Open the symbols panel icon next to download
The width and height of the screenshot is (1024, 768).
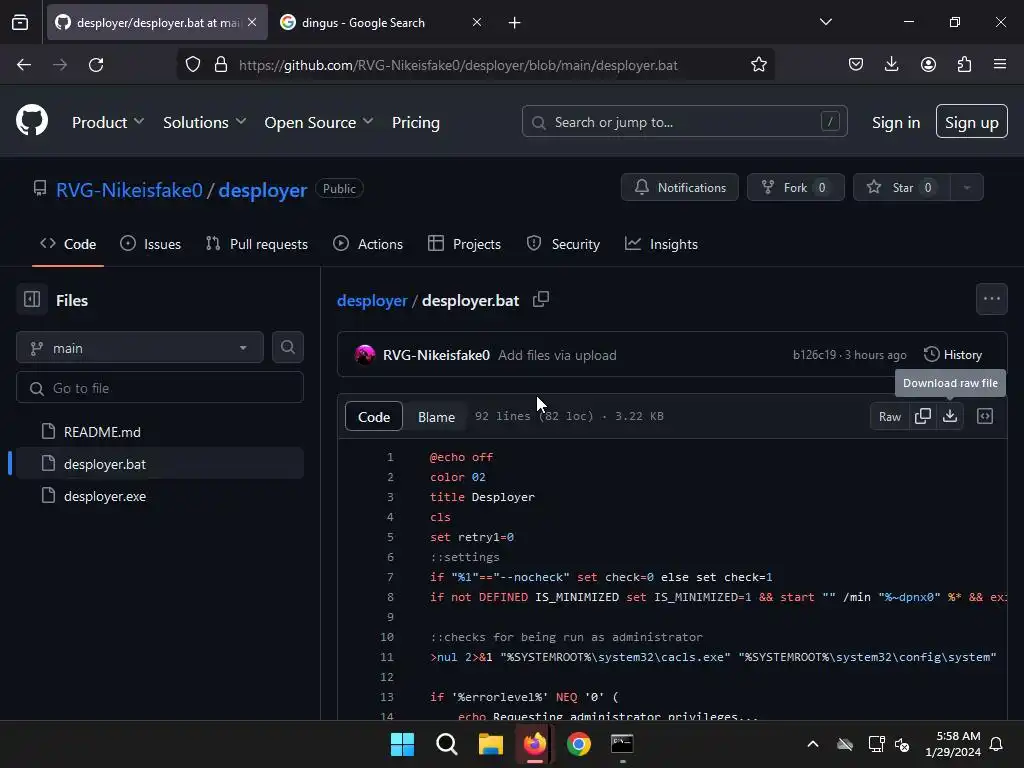[x=985, y=416]
